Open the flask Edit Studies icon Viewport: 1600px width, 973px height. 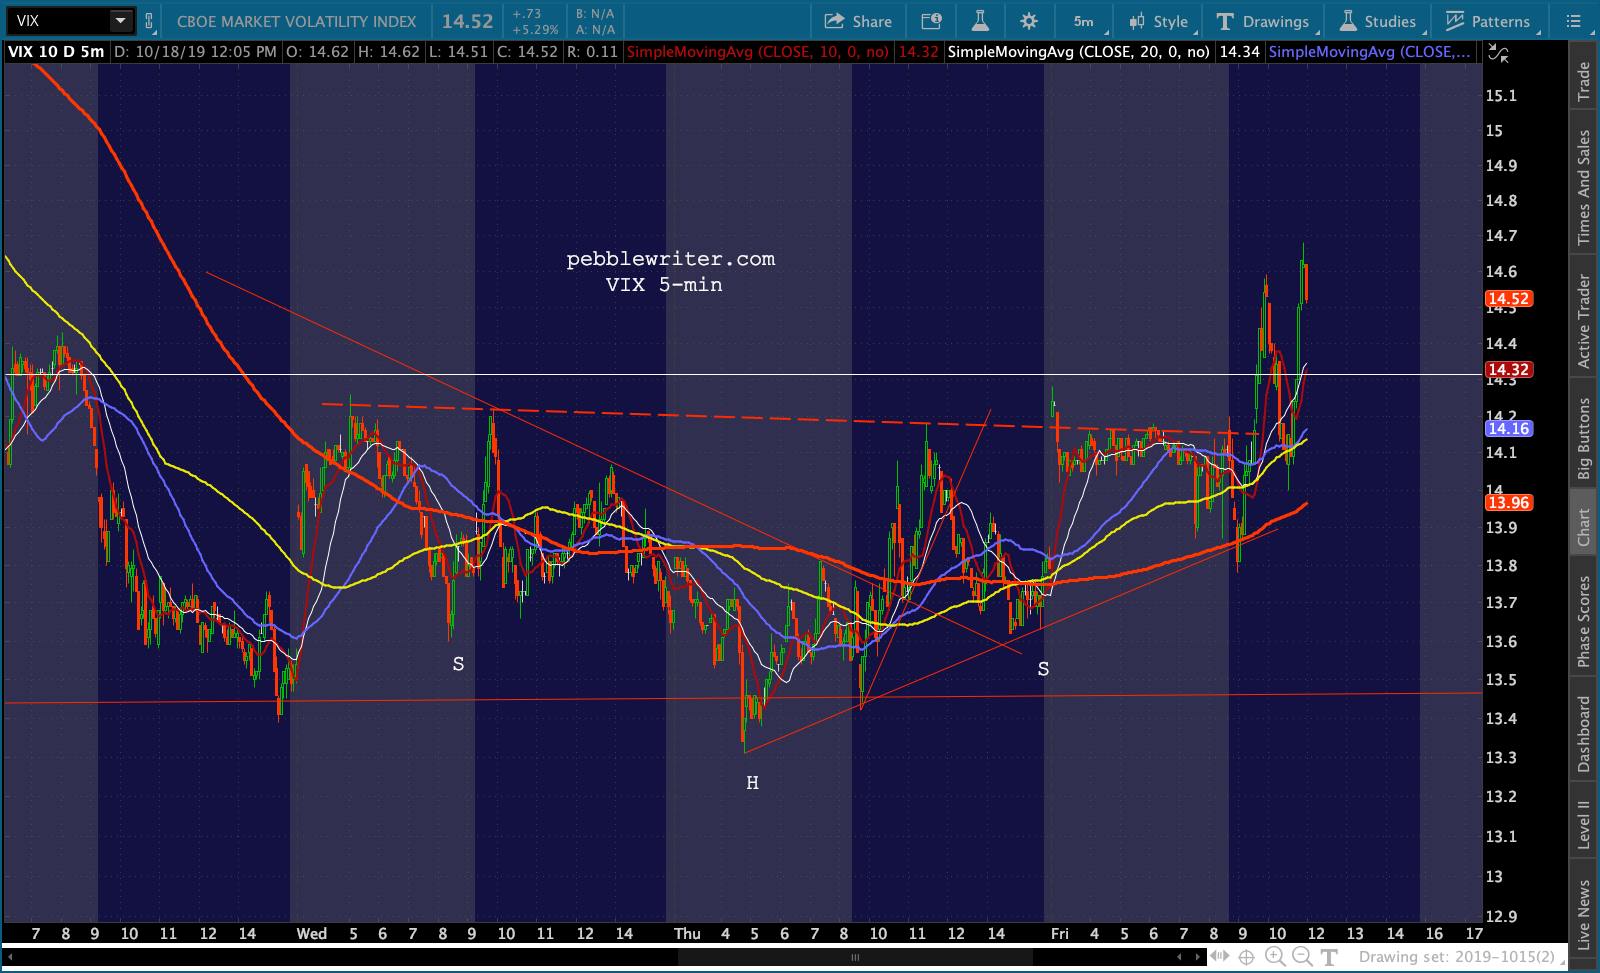pyautogui.click(x=980, y=21)
